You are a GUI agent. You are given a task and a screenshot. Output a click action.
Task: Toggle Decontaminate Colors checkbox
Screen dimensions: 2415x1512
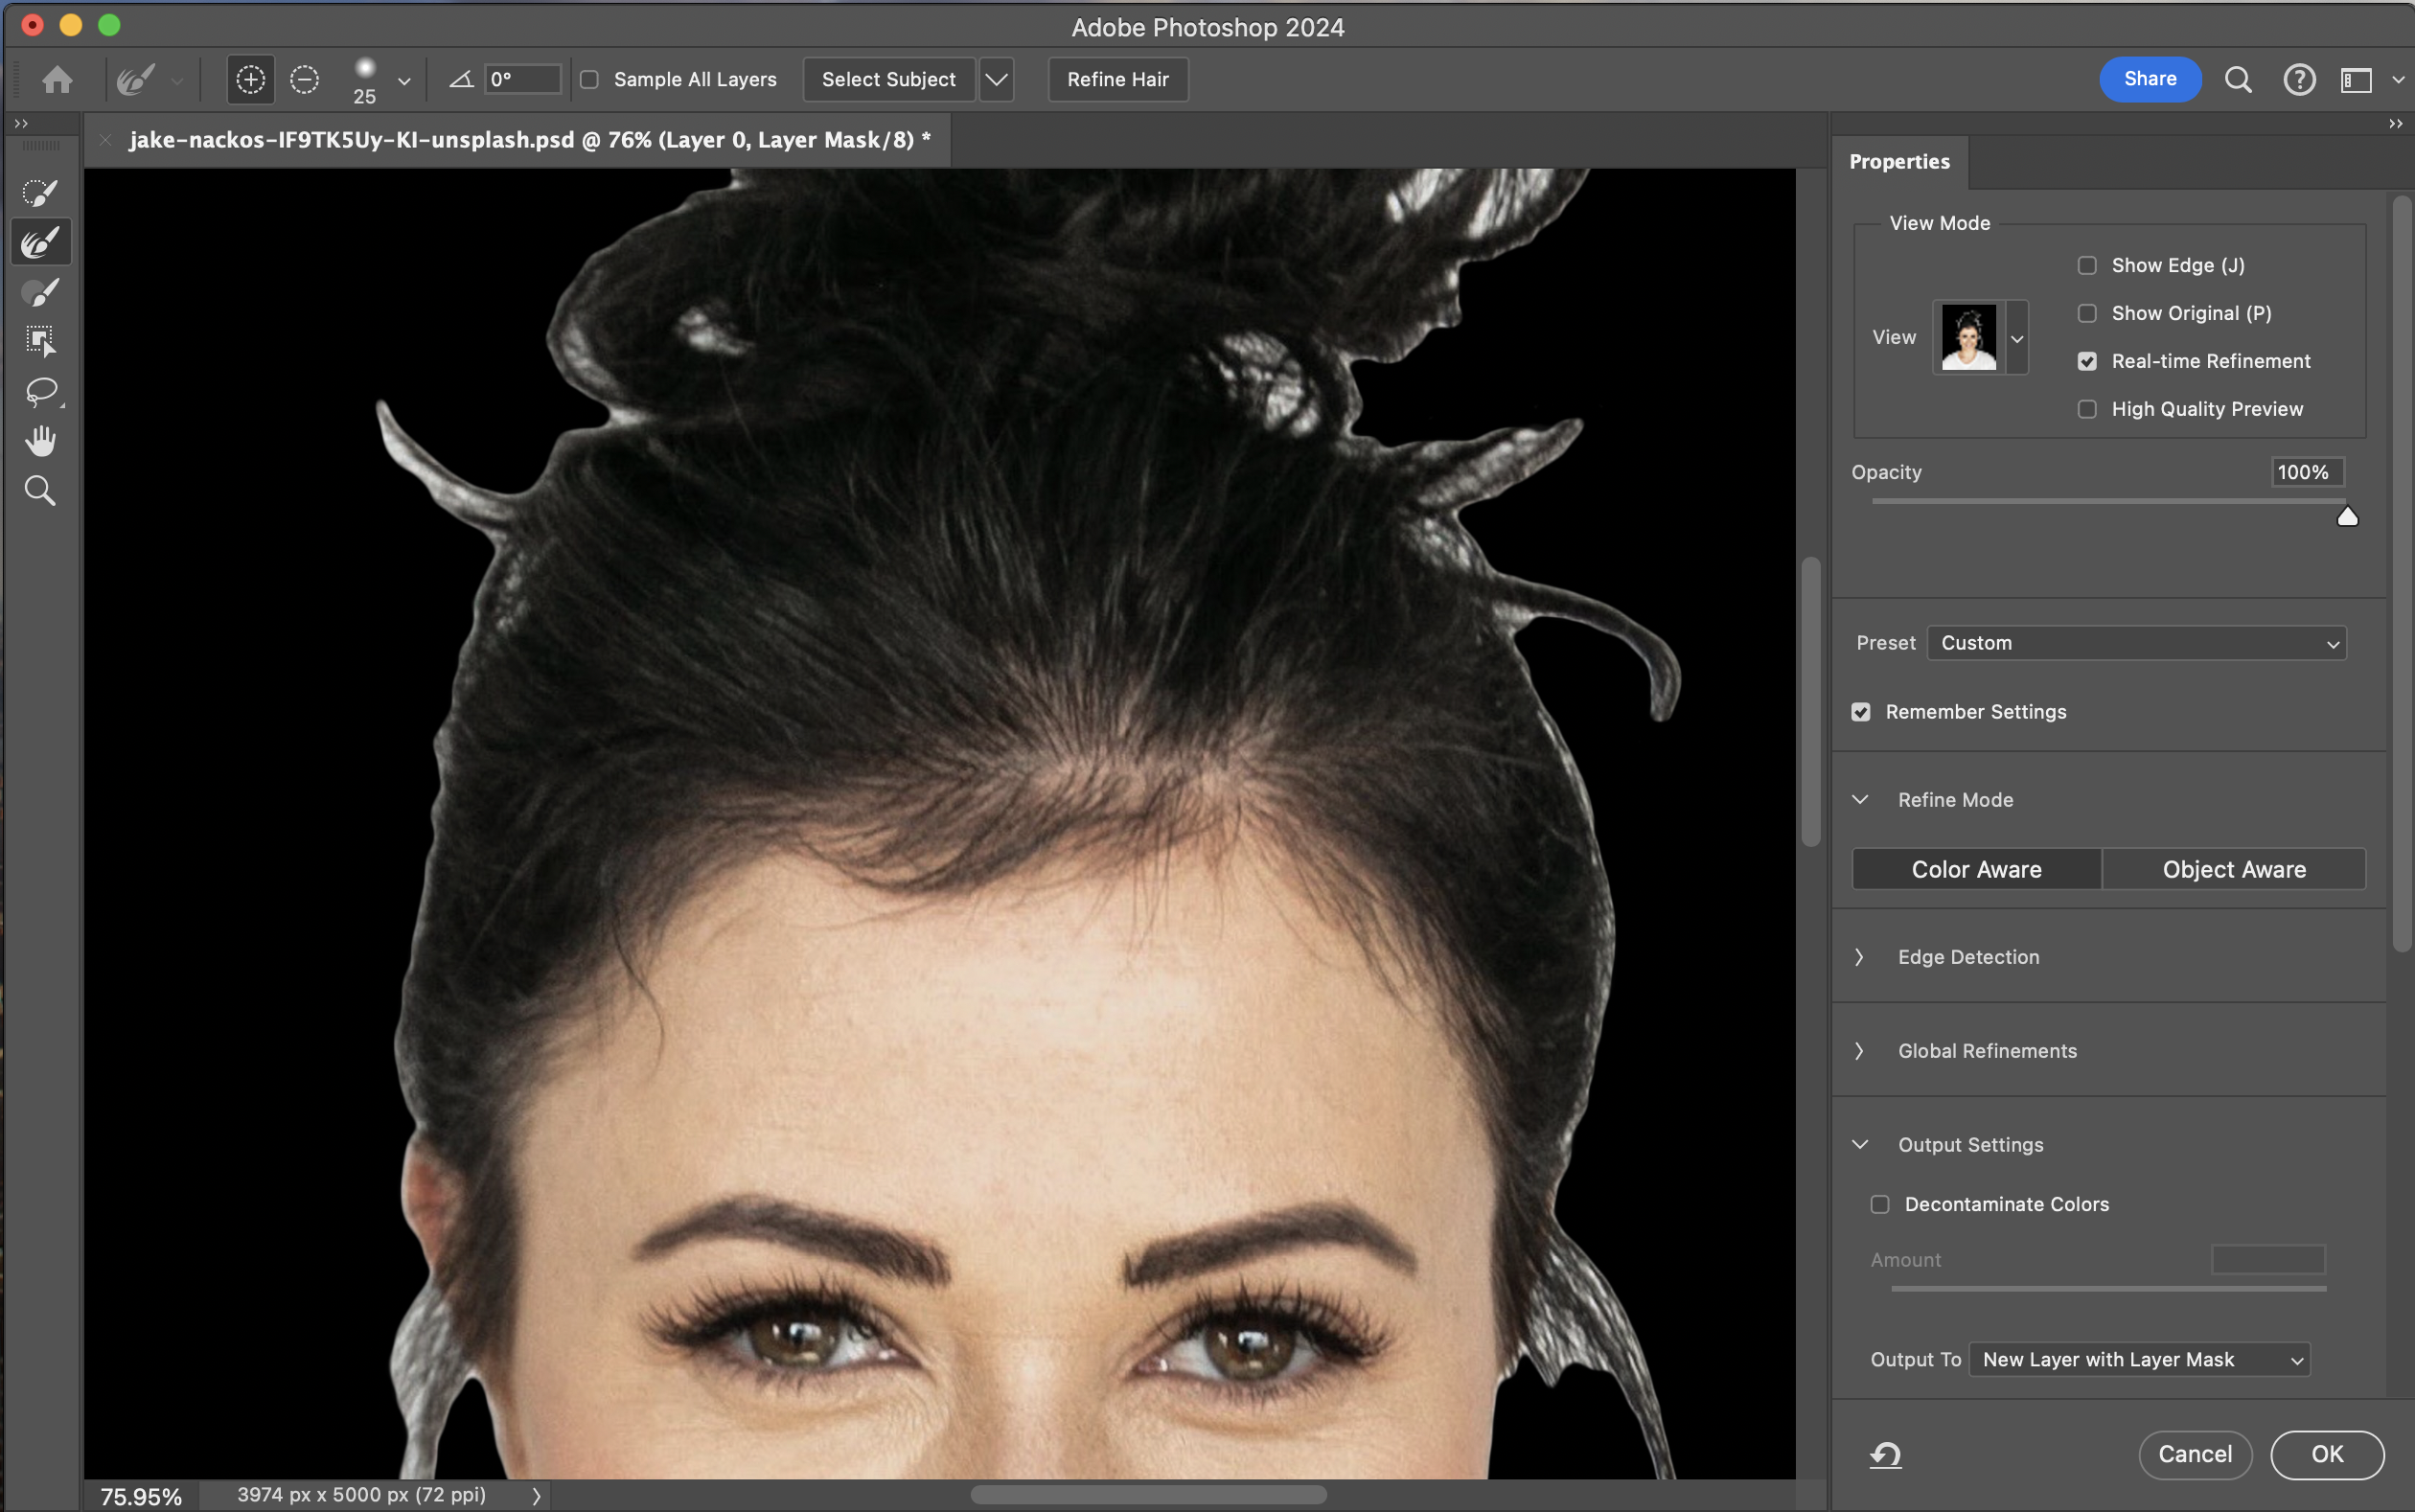[1880, 1204]
